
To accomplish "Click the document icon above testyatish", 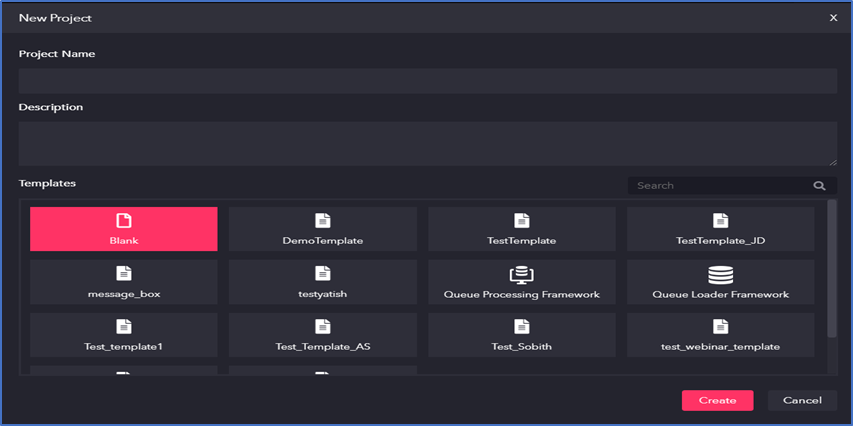I will tap(323, 274).
